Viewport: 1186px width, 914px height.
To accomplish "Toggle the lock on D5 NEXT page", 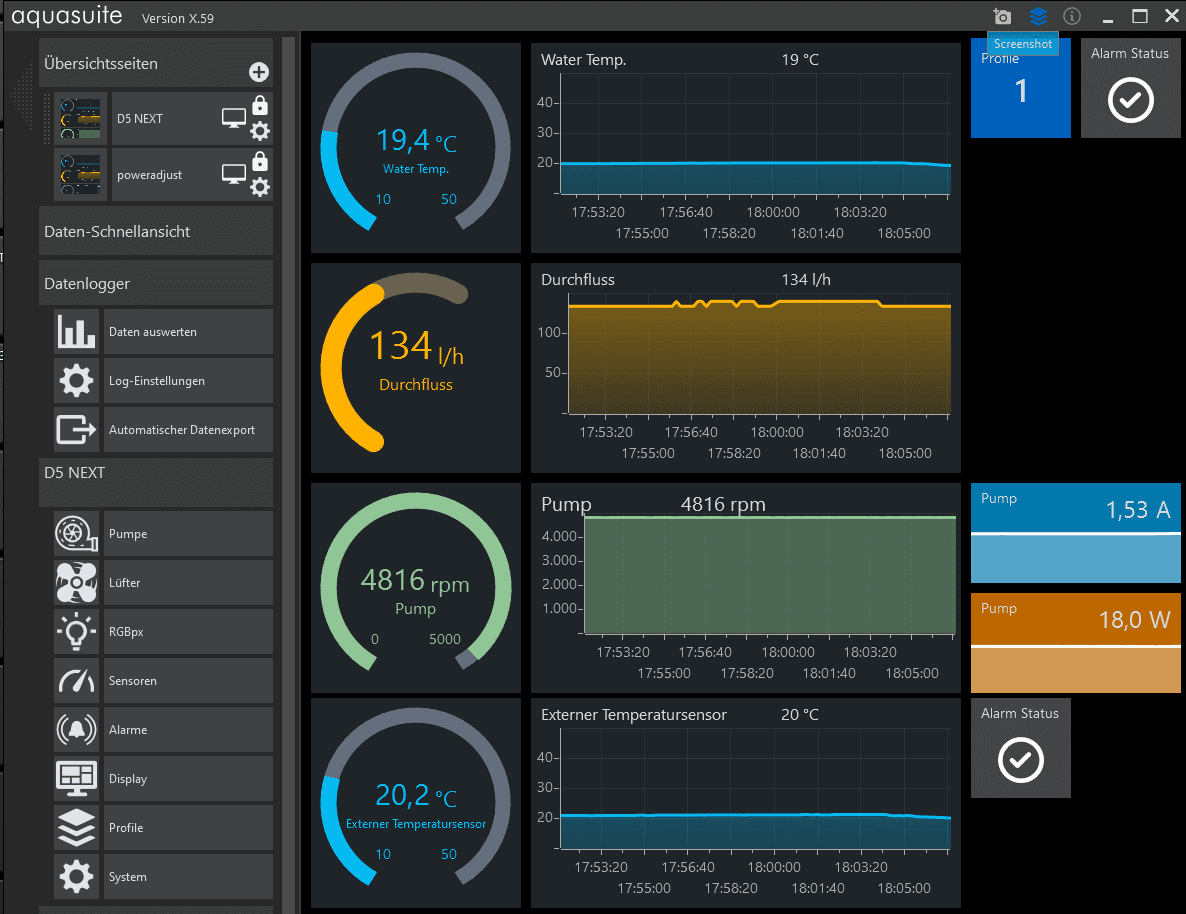I will click(x=259, y=104).
